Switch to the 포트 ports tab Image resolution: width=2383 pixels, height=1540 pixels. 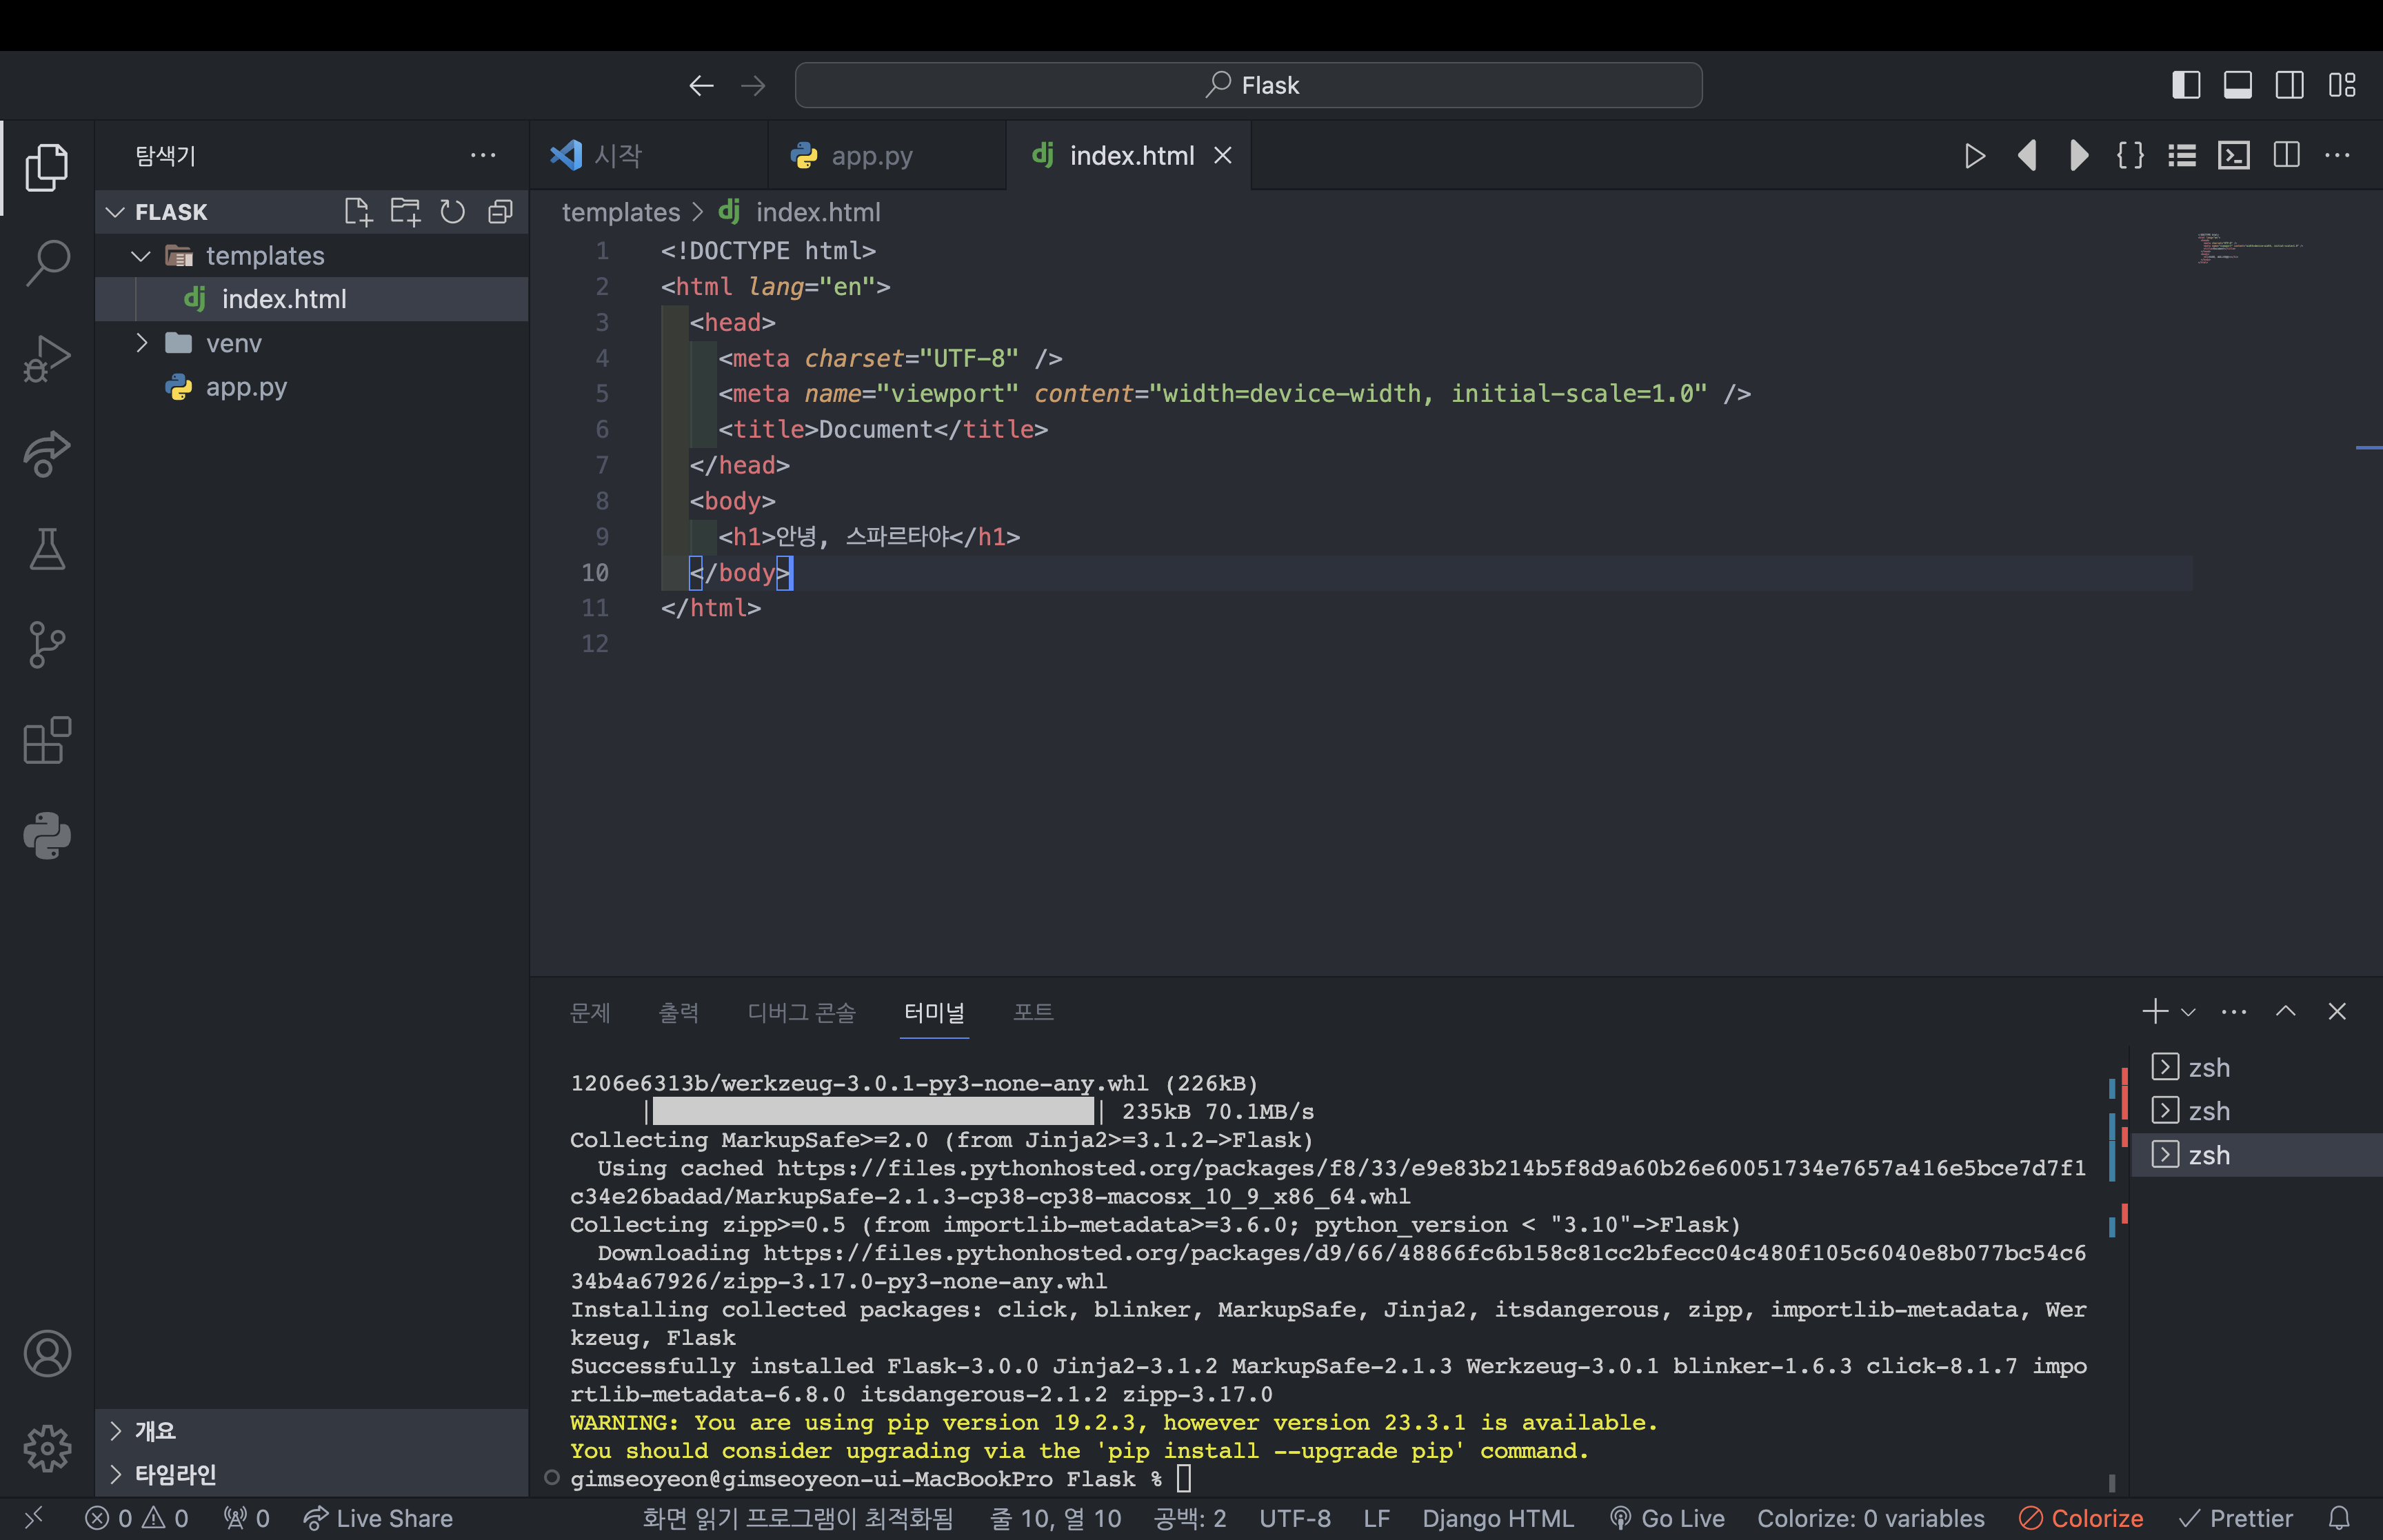point(1033,1012)
